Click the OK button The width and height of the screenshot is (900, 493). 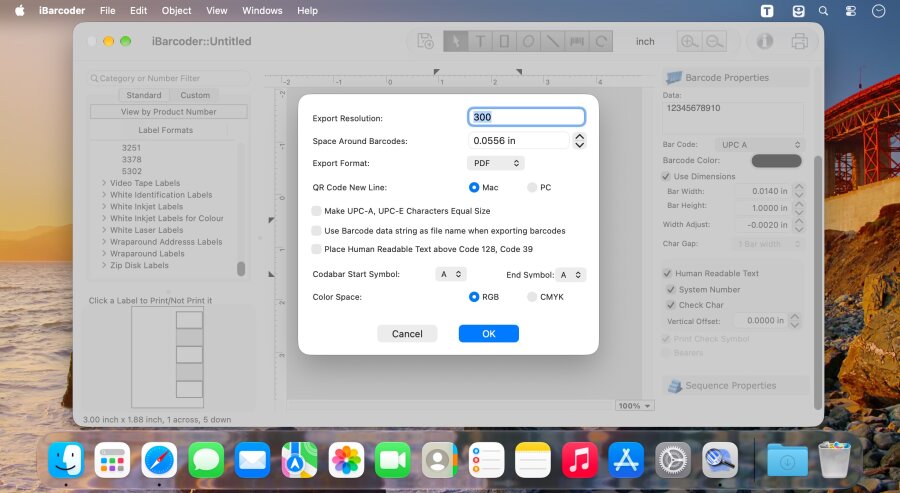click(x=488, y=333)
